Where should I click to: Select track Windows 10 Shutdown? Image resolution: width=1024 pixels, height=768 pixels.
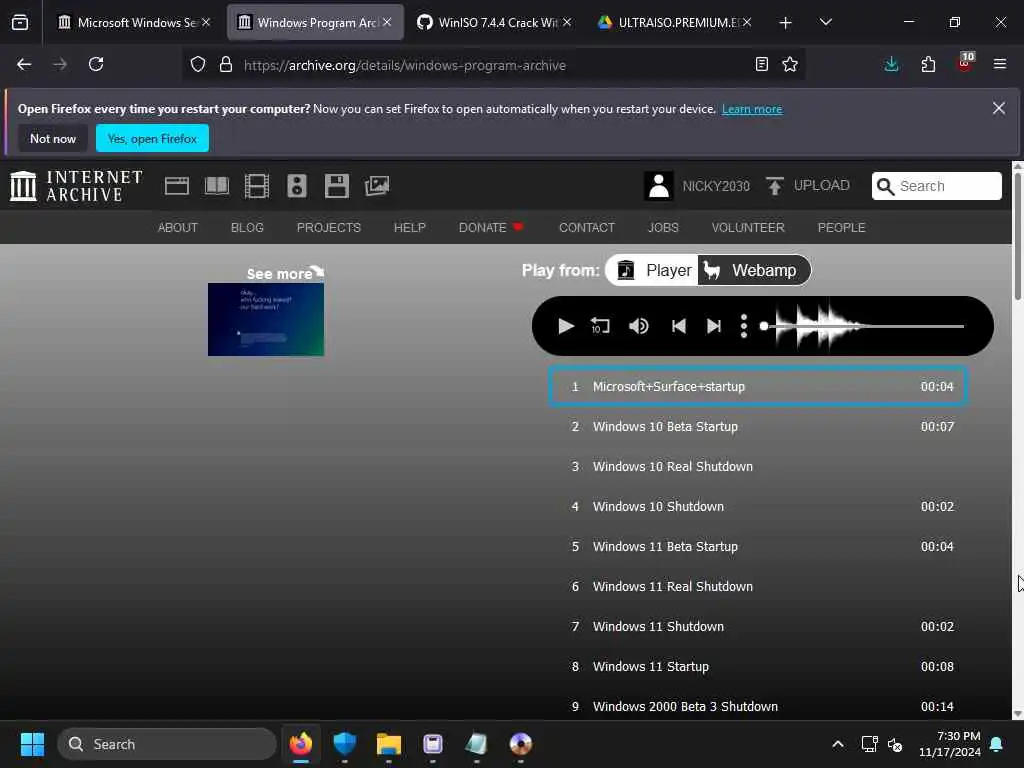(x=758, y=506)
